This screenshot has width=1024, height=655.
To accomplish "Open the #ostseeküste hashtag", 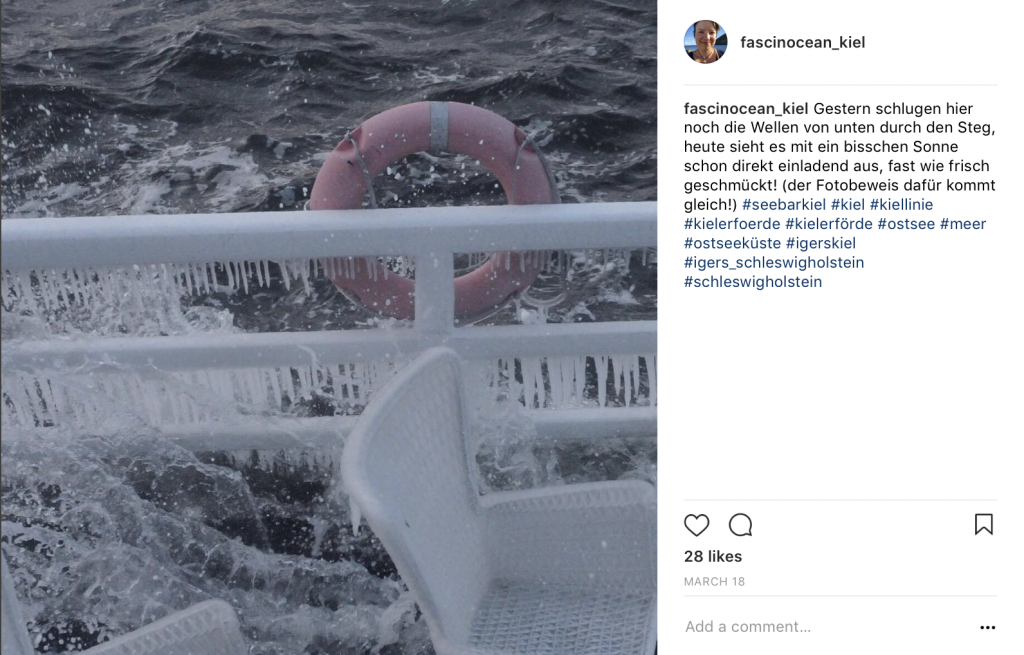I will pos(732,244).
